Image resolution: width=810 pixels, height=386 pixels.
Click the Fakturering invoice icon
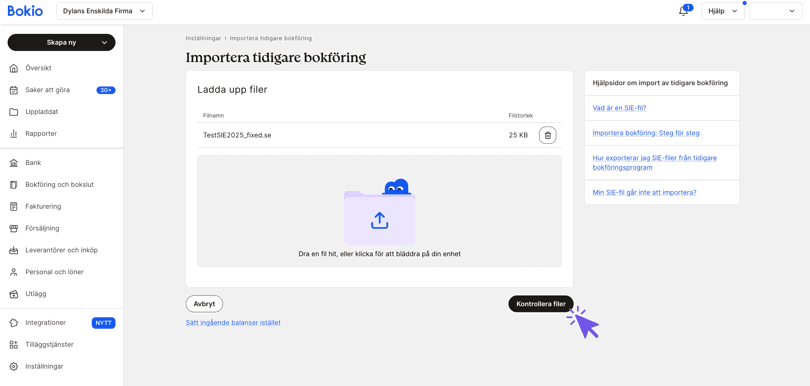tap(14, 206)
